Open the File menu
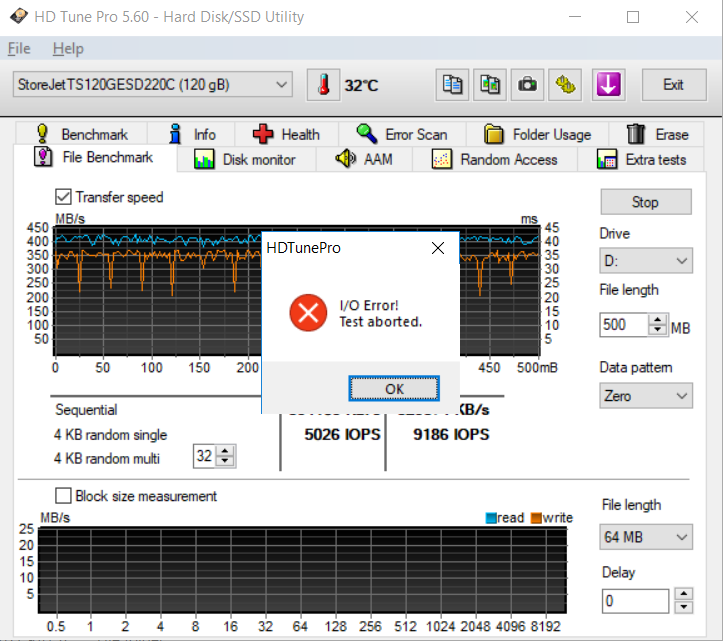The image size is (724, 641). click(x=19, y=48)
